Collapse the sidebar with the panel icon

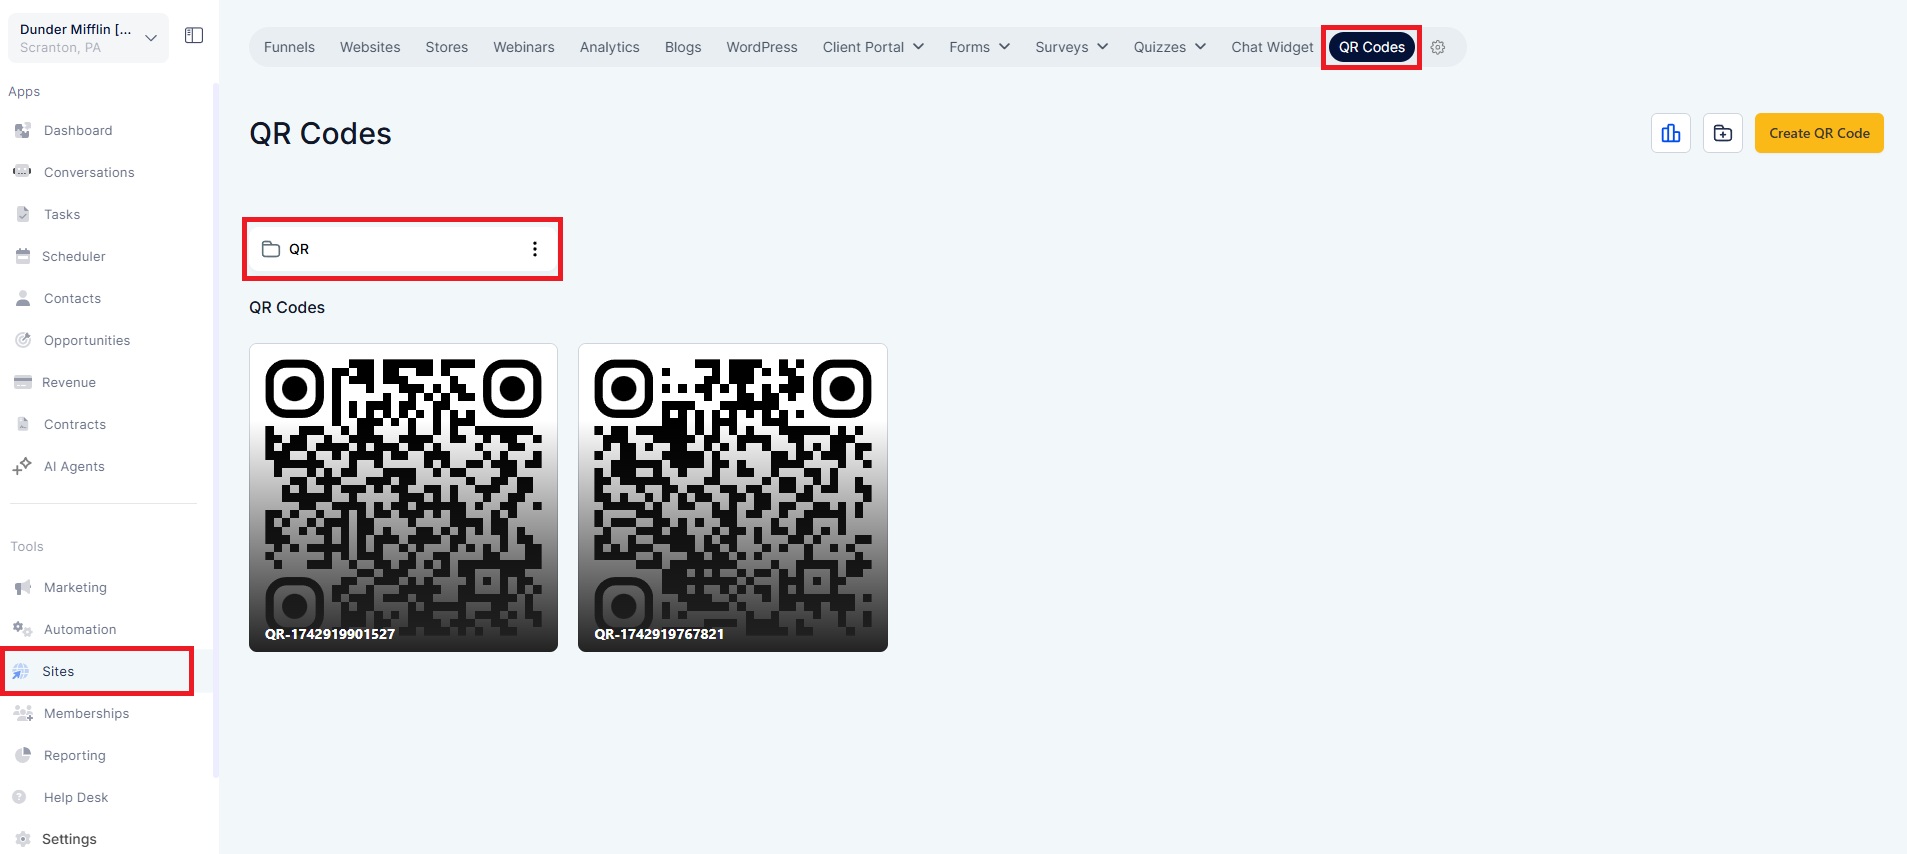[194, 36]
